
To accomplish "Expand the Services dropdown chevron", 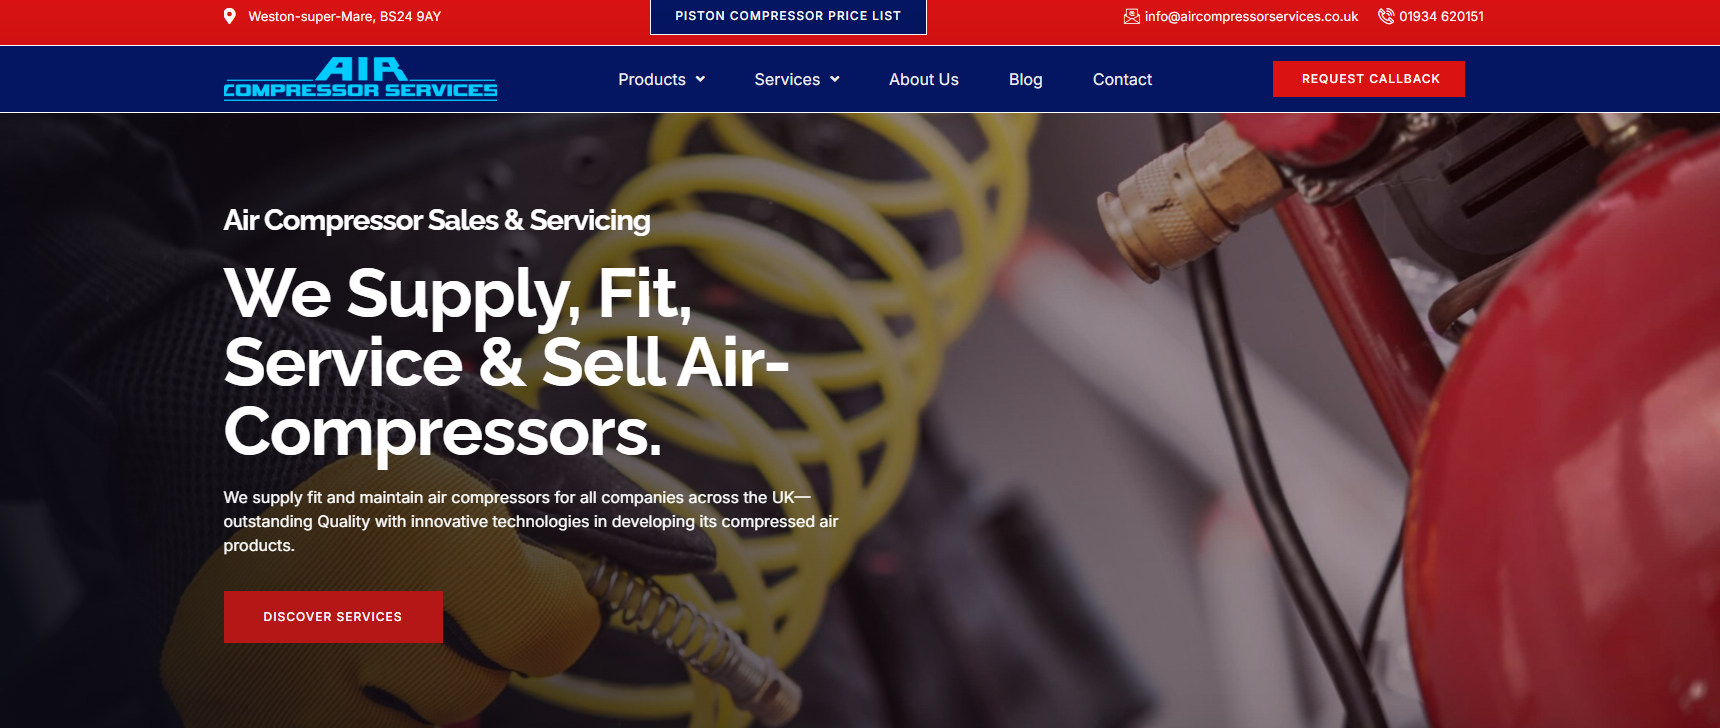I will (x=835, y=79).
